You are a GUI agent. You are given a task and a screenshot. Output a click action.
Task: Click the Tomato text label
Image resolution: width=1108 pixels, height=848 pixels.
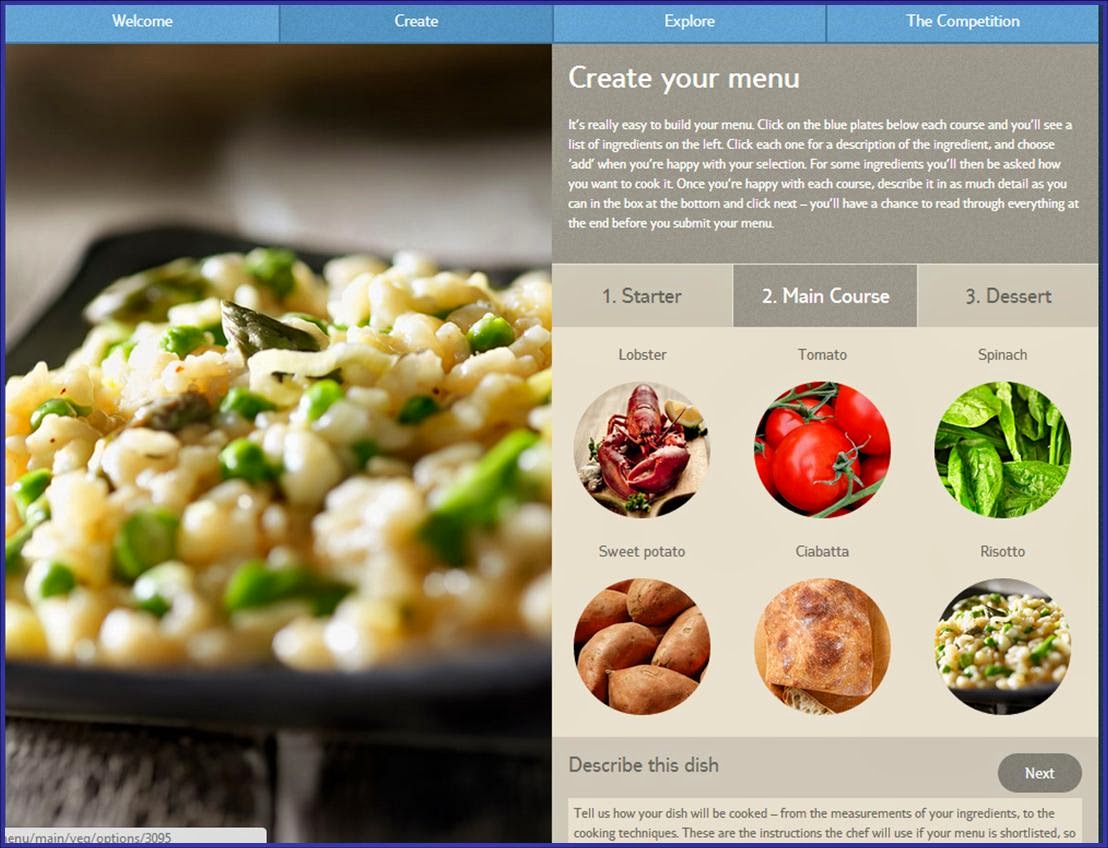coord(822,355)
